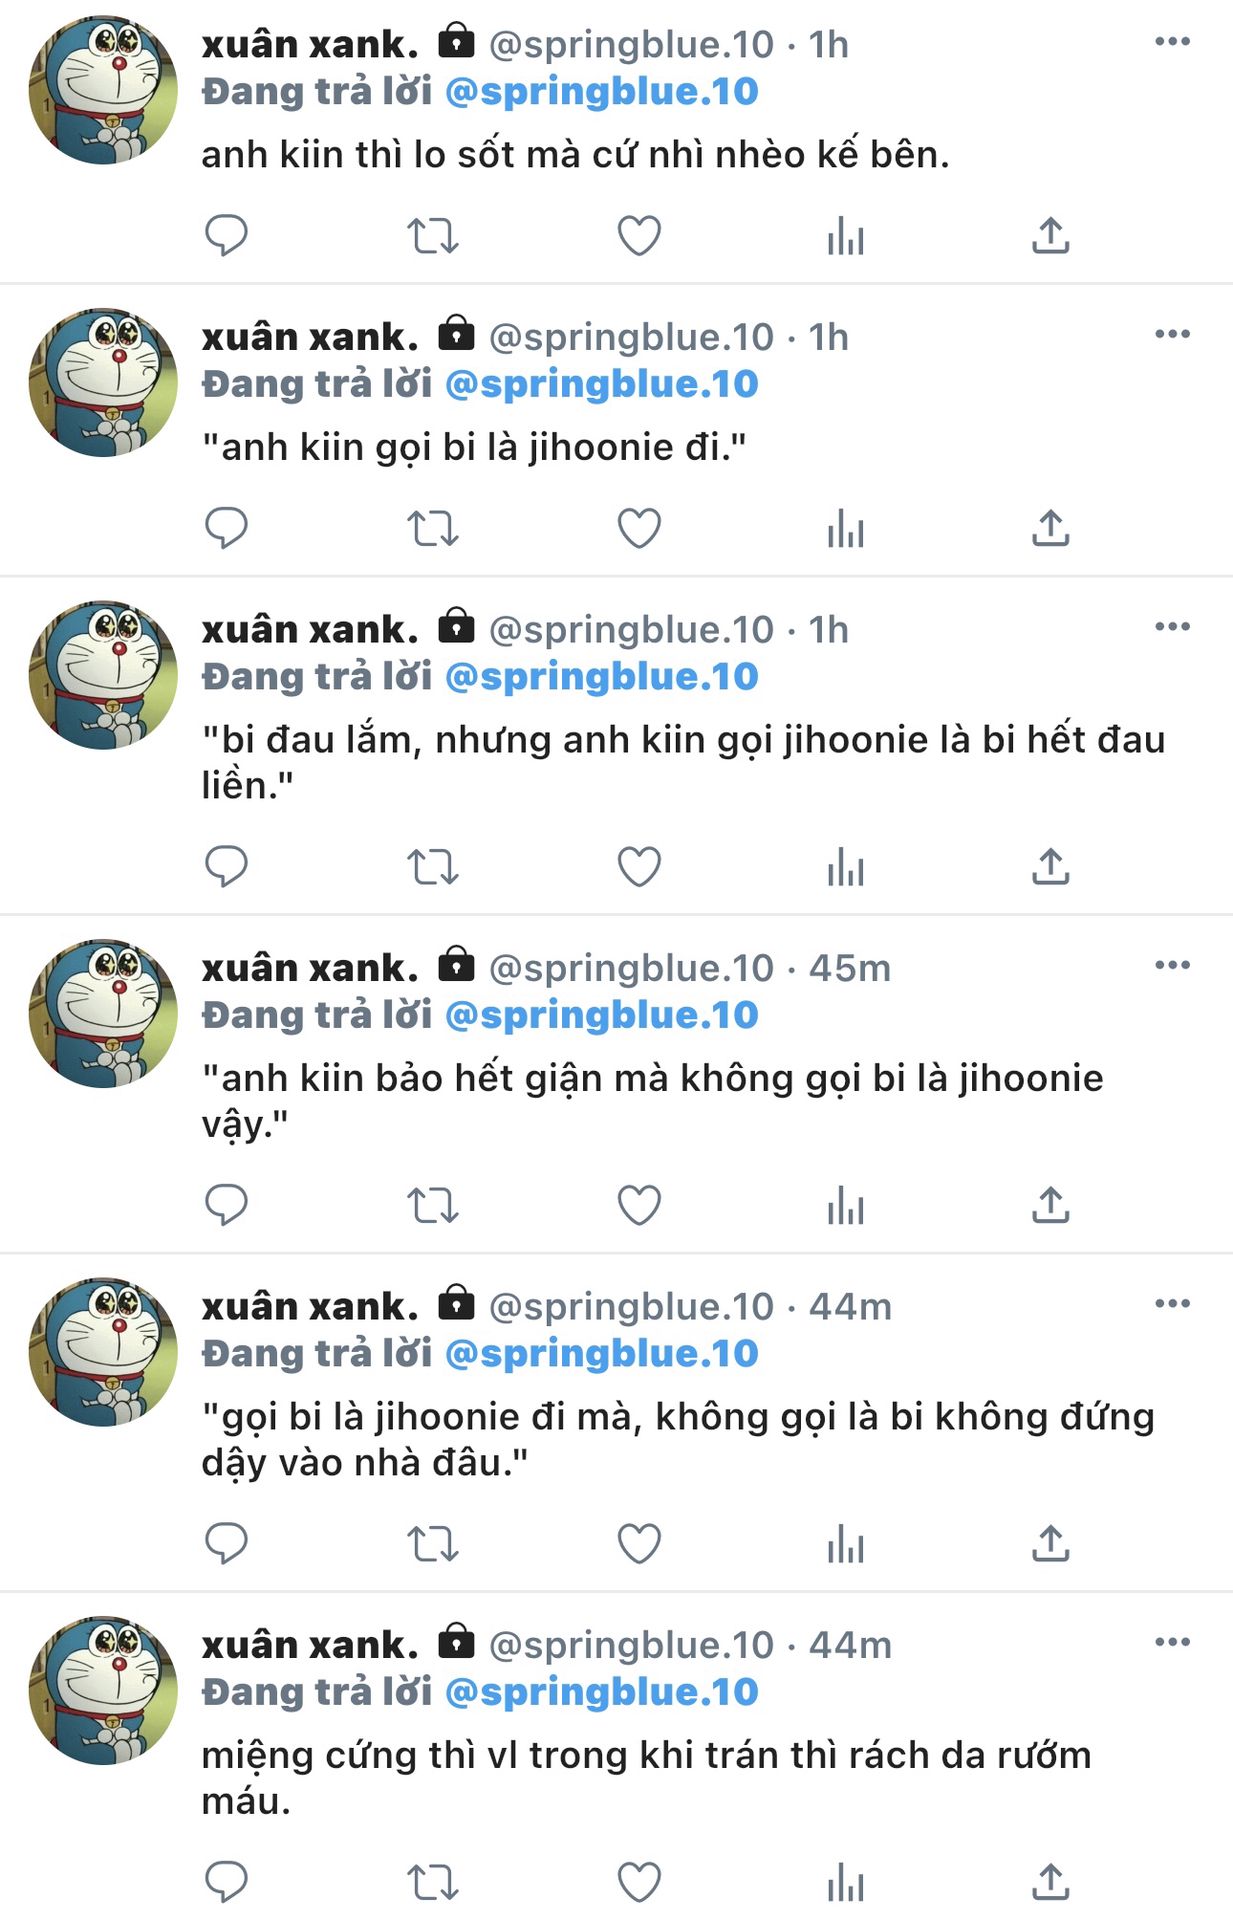Reply to the "anh kiin thì lo sốt" tweet
Viewport: 1233px width, 1920px height.
click(x=226, y=235)
